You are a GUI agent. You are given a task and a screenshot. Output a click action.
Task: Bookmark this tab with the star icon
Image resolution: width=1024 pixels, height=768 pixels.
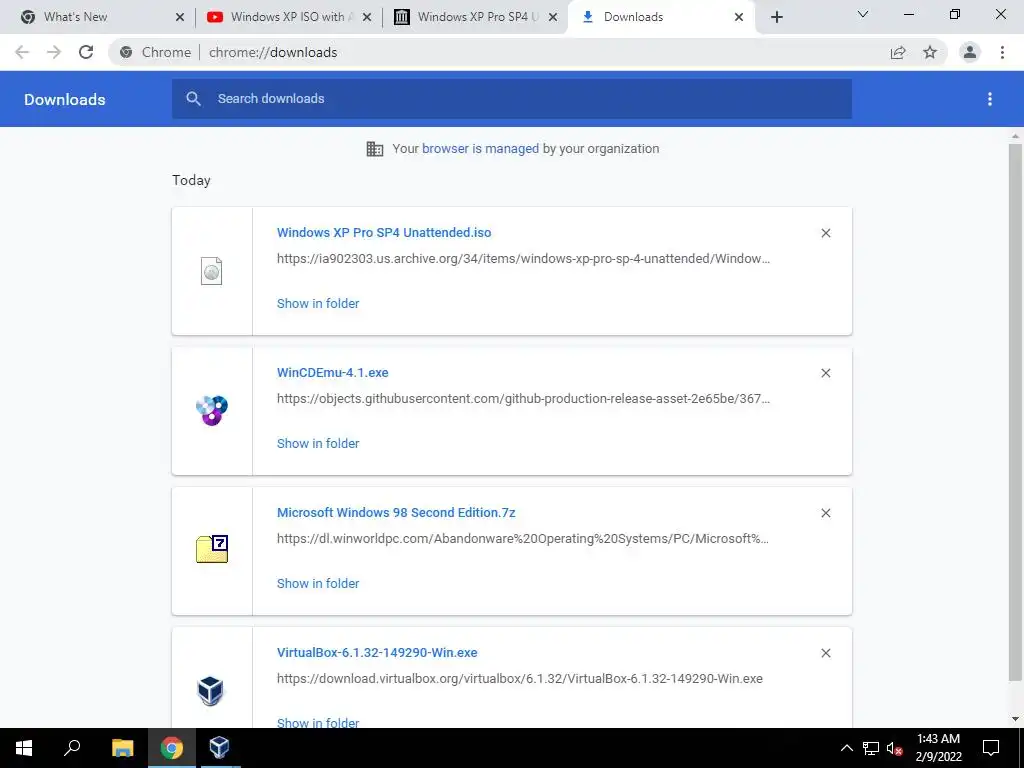(x=930, y=52)
